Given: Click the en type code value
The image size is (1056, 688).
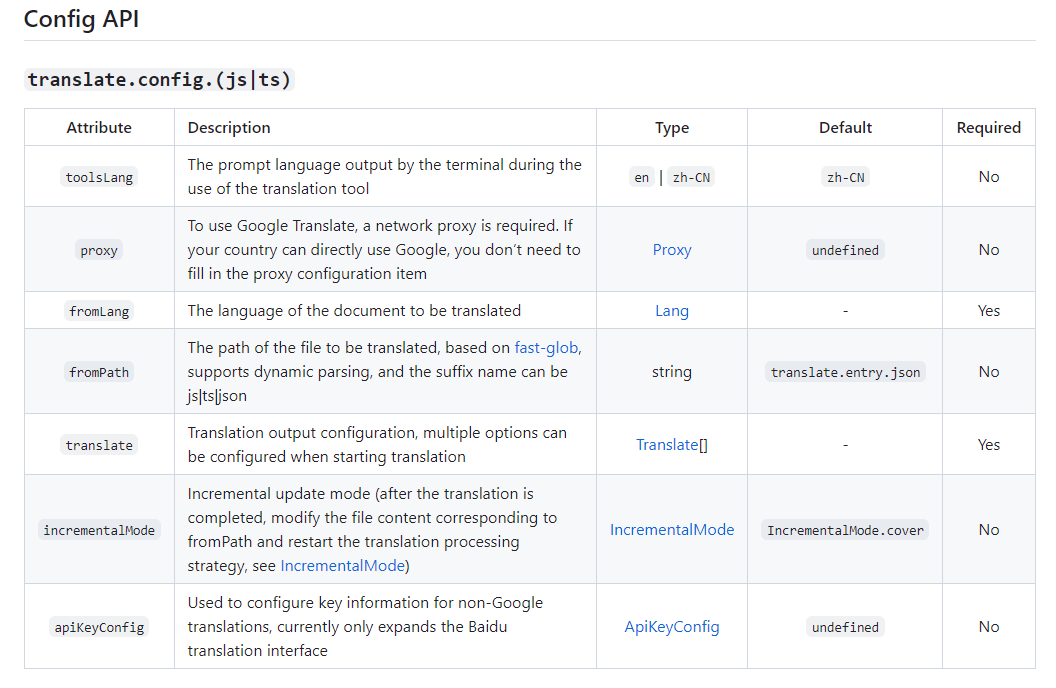Looking at the screenshot, I should (x=641, y=177).
